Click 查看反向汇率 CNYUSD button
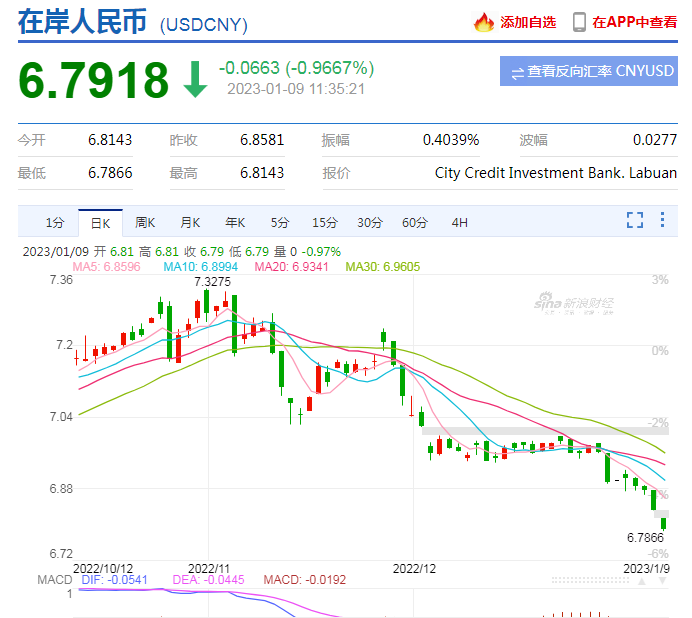The image size is (692, 618). point(589,71)
